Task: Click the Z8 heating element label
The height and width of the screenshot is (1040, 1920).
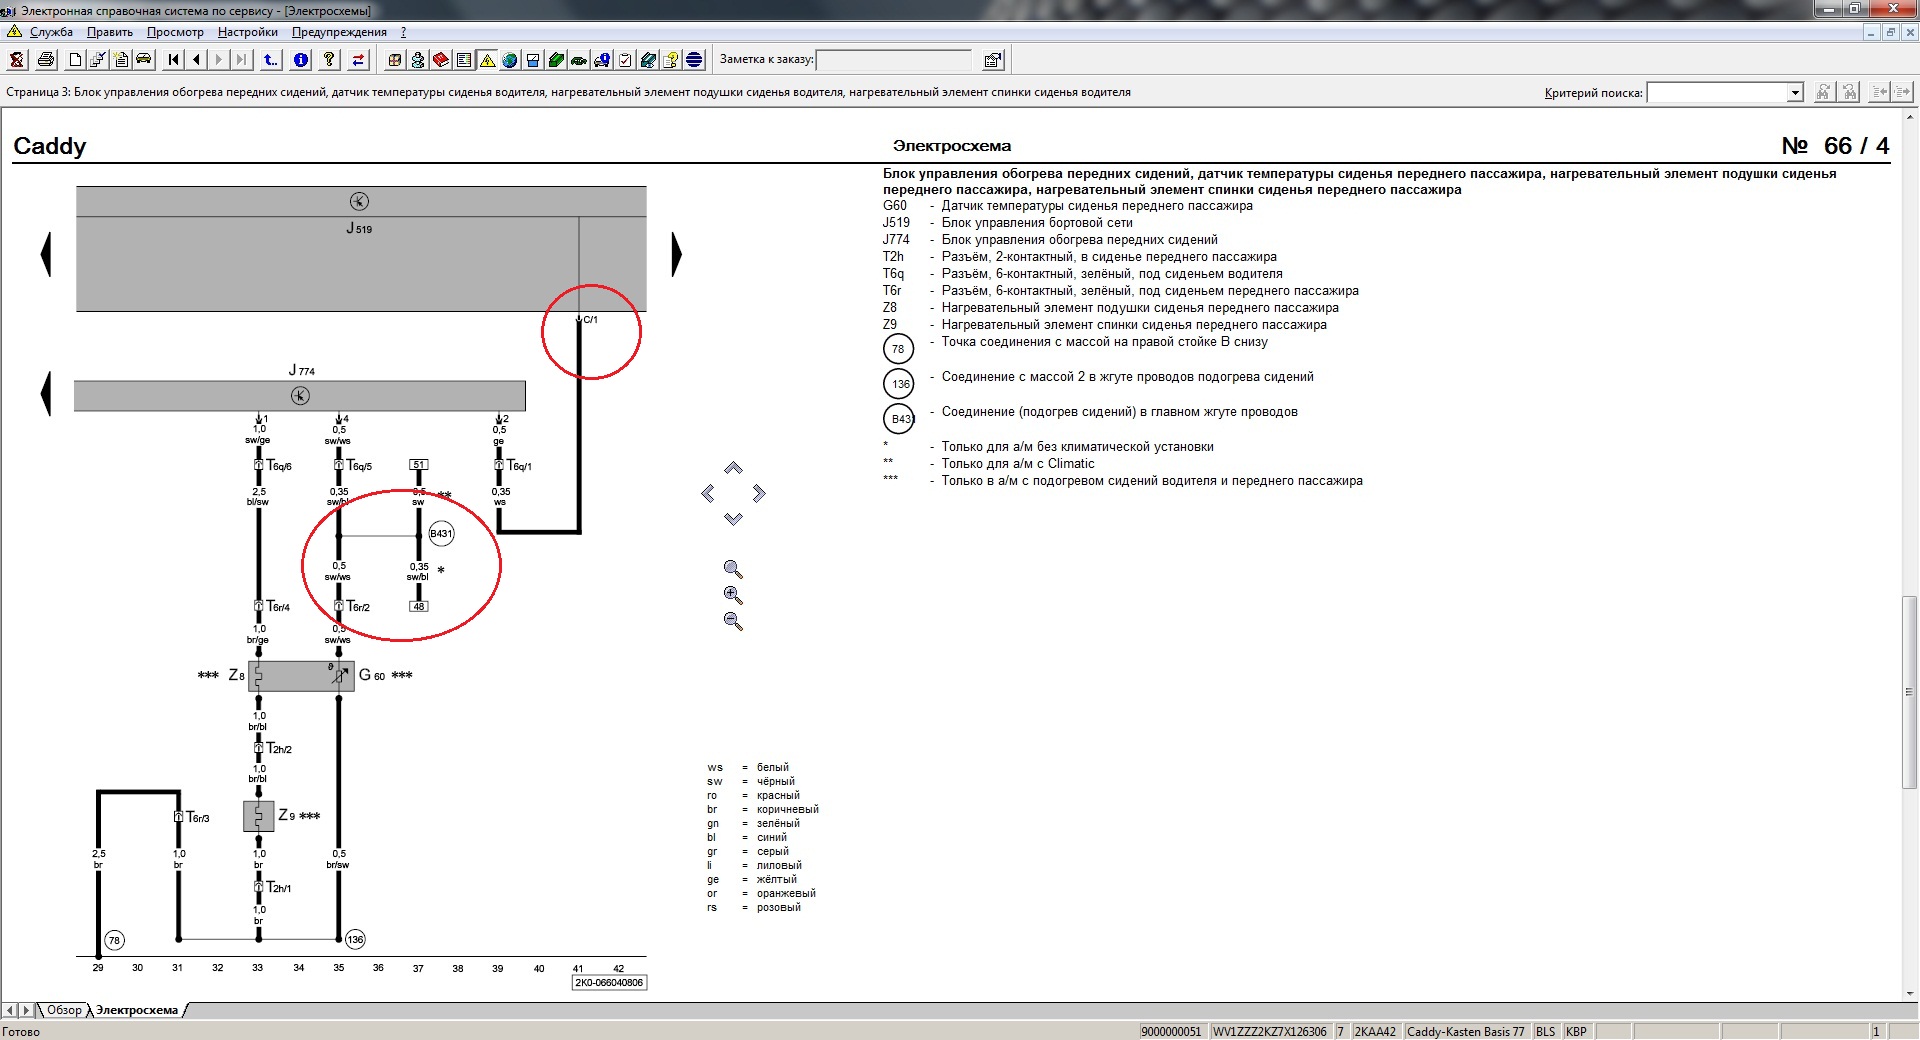Action: tap(236, 675)
